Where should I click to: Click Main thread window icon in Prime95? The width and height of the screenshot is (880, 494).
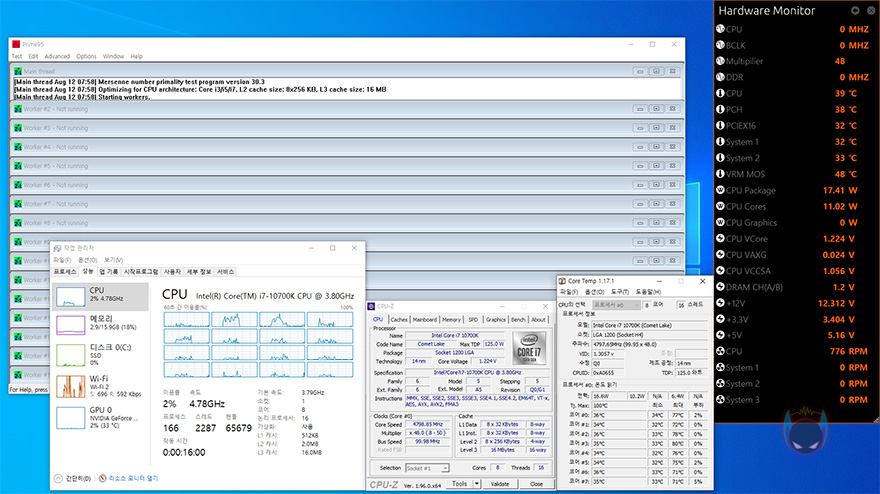pyautogui.click(x=18, y=71)
